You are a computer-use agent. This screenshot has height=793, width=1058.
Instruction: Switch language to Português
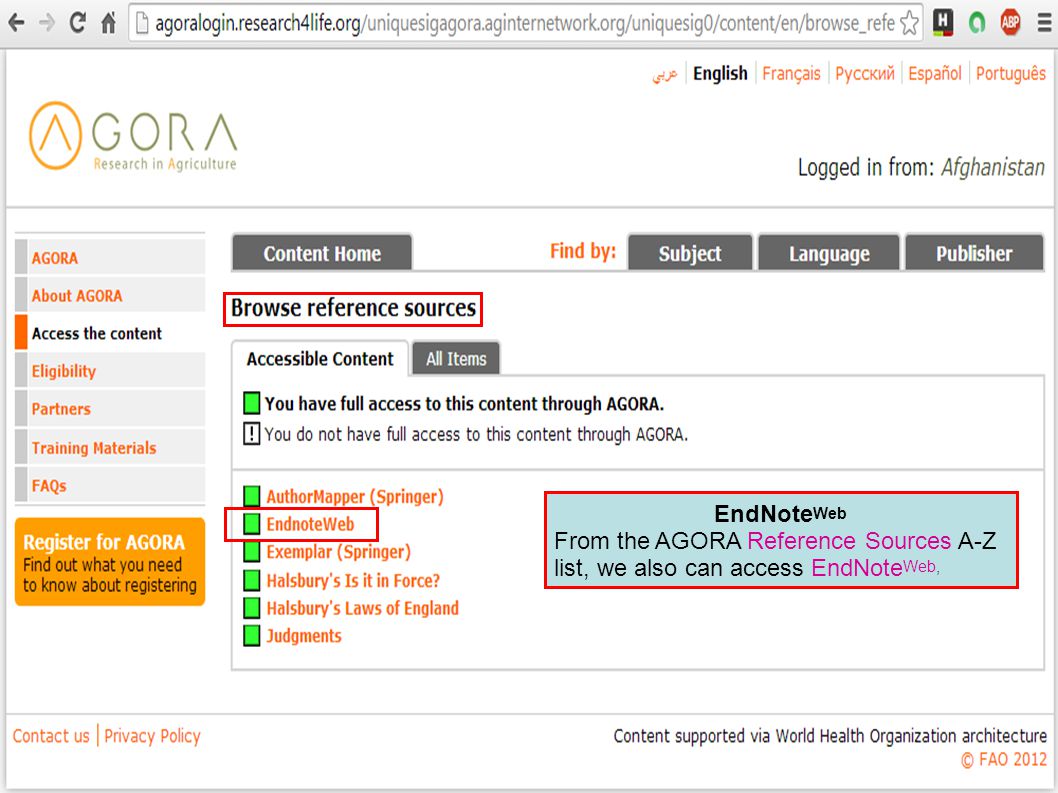click(x=1010, y=73)
